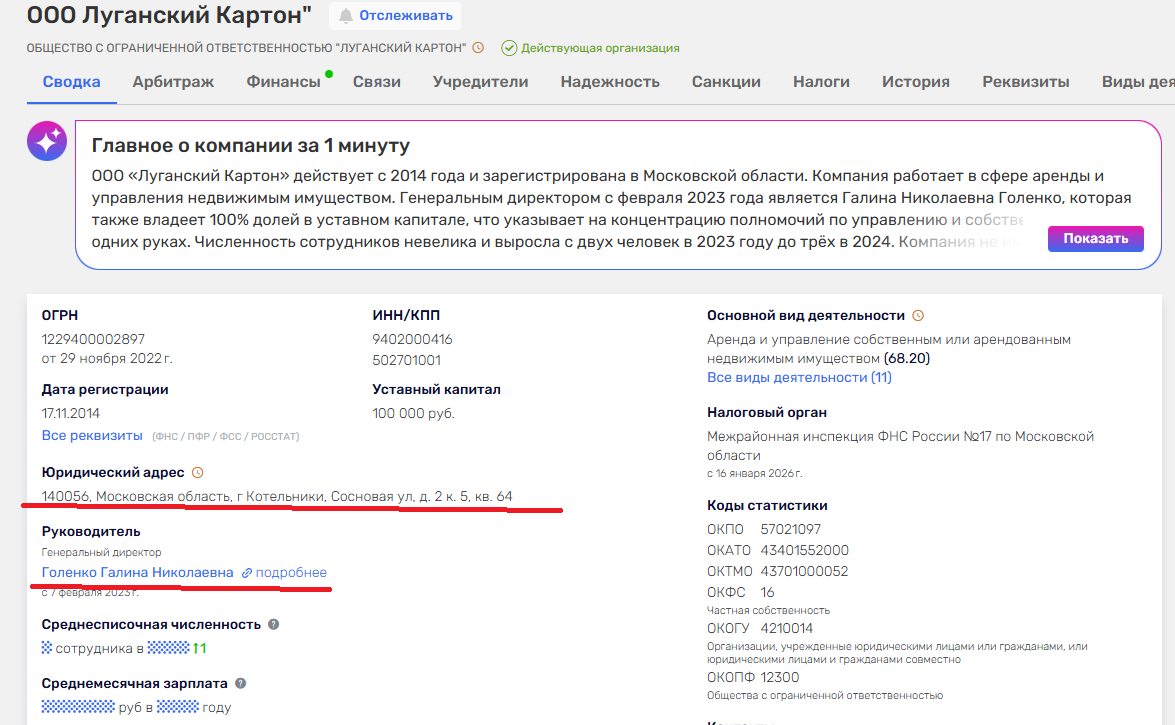Viewport: 1175px width, 725px height.
Task: Click the clock icon beside the full company name
Action: click(x=478, y=47)
